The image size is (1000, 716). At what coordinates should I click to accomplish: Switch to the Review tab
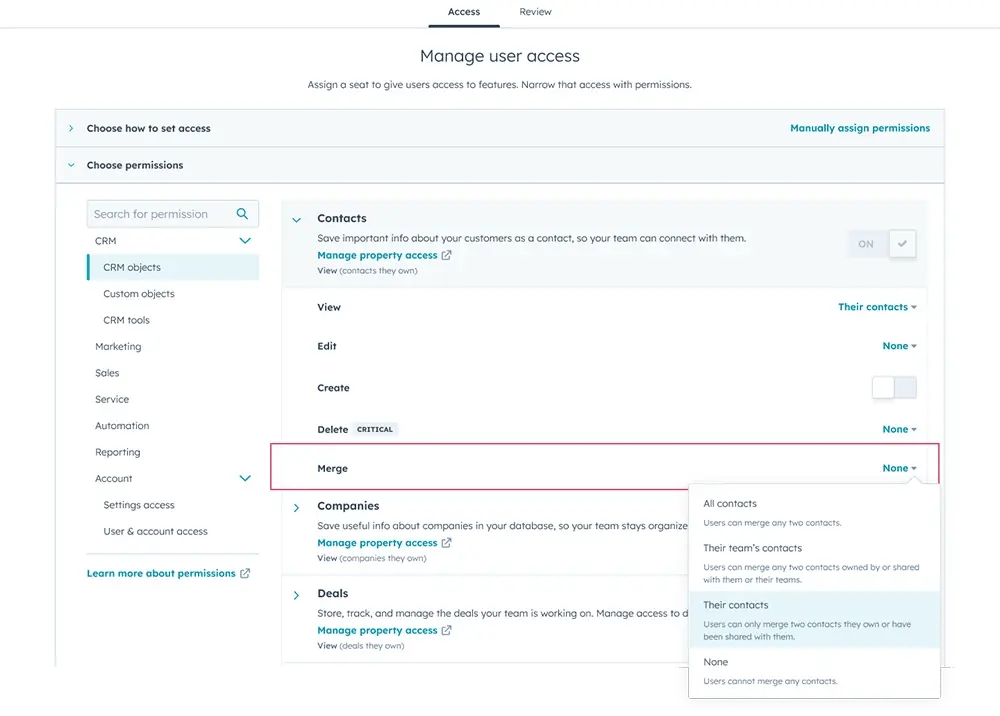point(535,12)
